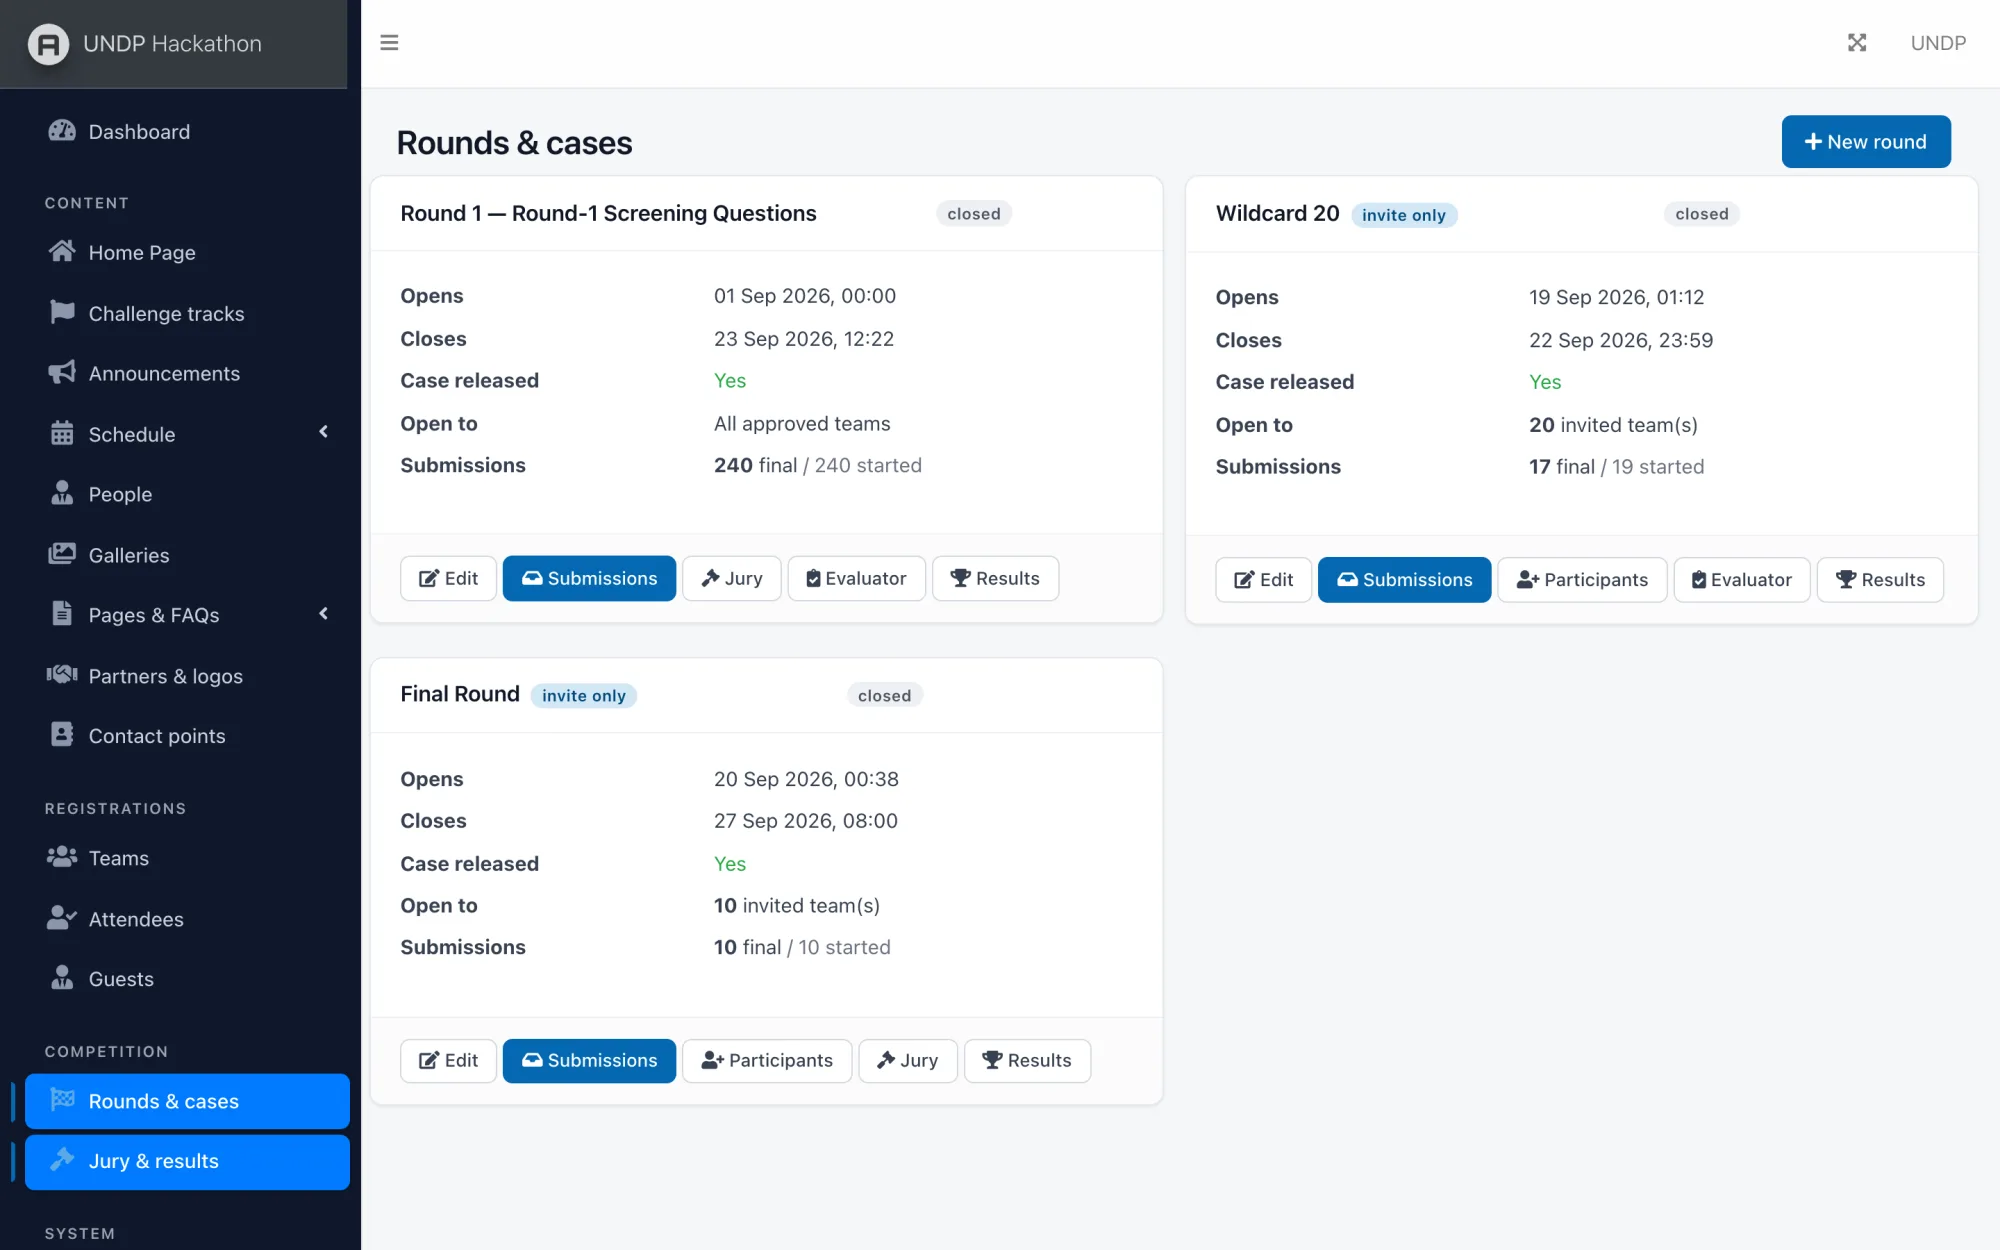Image resolution: width=2000 pixels, height=1250 pixels.
Task: Edit the Final Round
Action: coord(448,1060)
